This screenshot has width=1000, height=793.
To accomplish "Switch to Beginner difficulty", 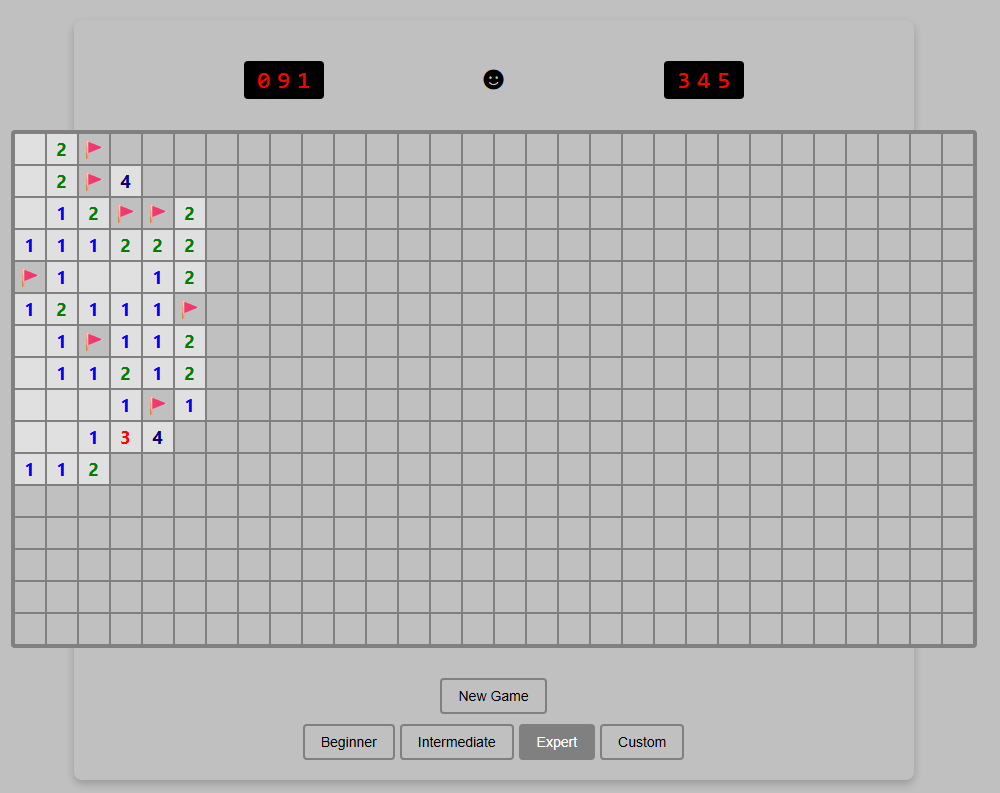I will click(349, 742).
